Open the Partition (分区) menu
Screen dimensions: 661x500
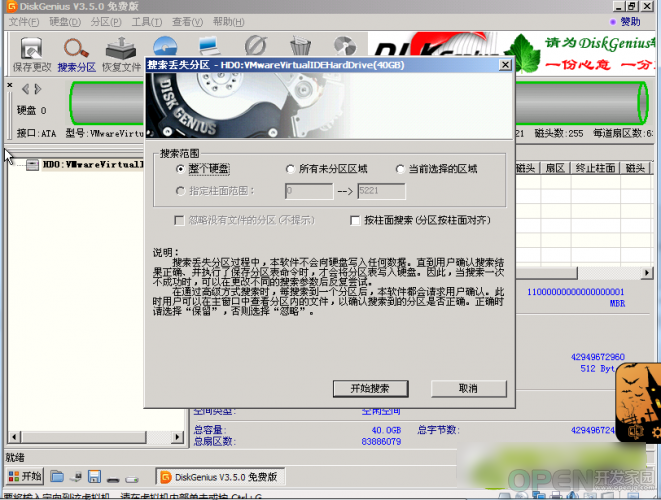pos(106,22)
